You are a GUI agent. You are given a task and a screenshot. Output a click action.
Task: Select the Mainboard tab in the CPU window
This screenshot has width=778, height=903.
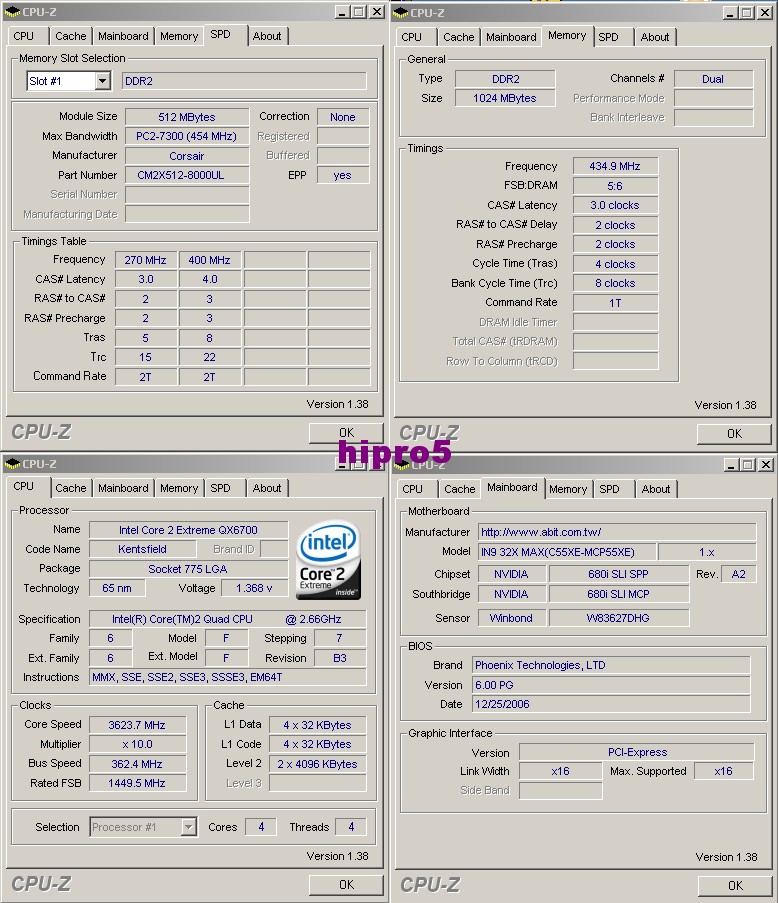coord(123,488)
